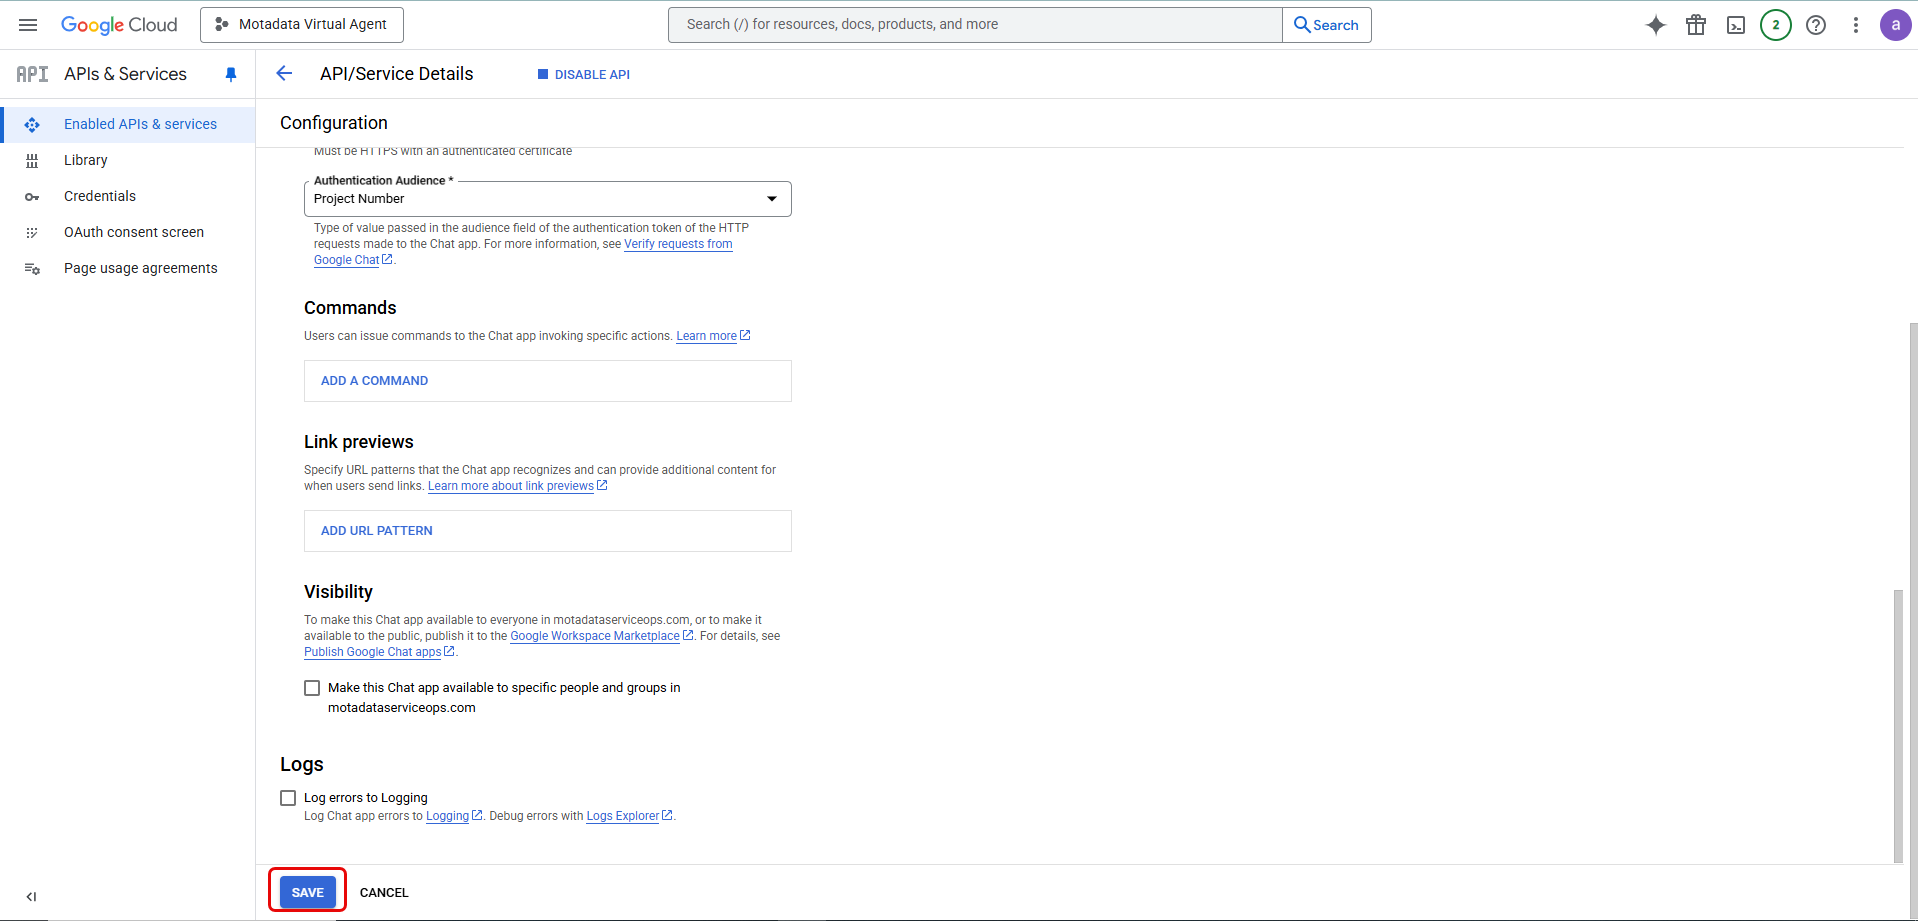The width and height of the screenshot is (1918, 921).
Task: Open the Google Workspace Marketplace link
Action: point(595,636)
